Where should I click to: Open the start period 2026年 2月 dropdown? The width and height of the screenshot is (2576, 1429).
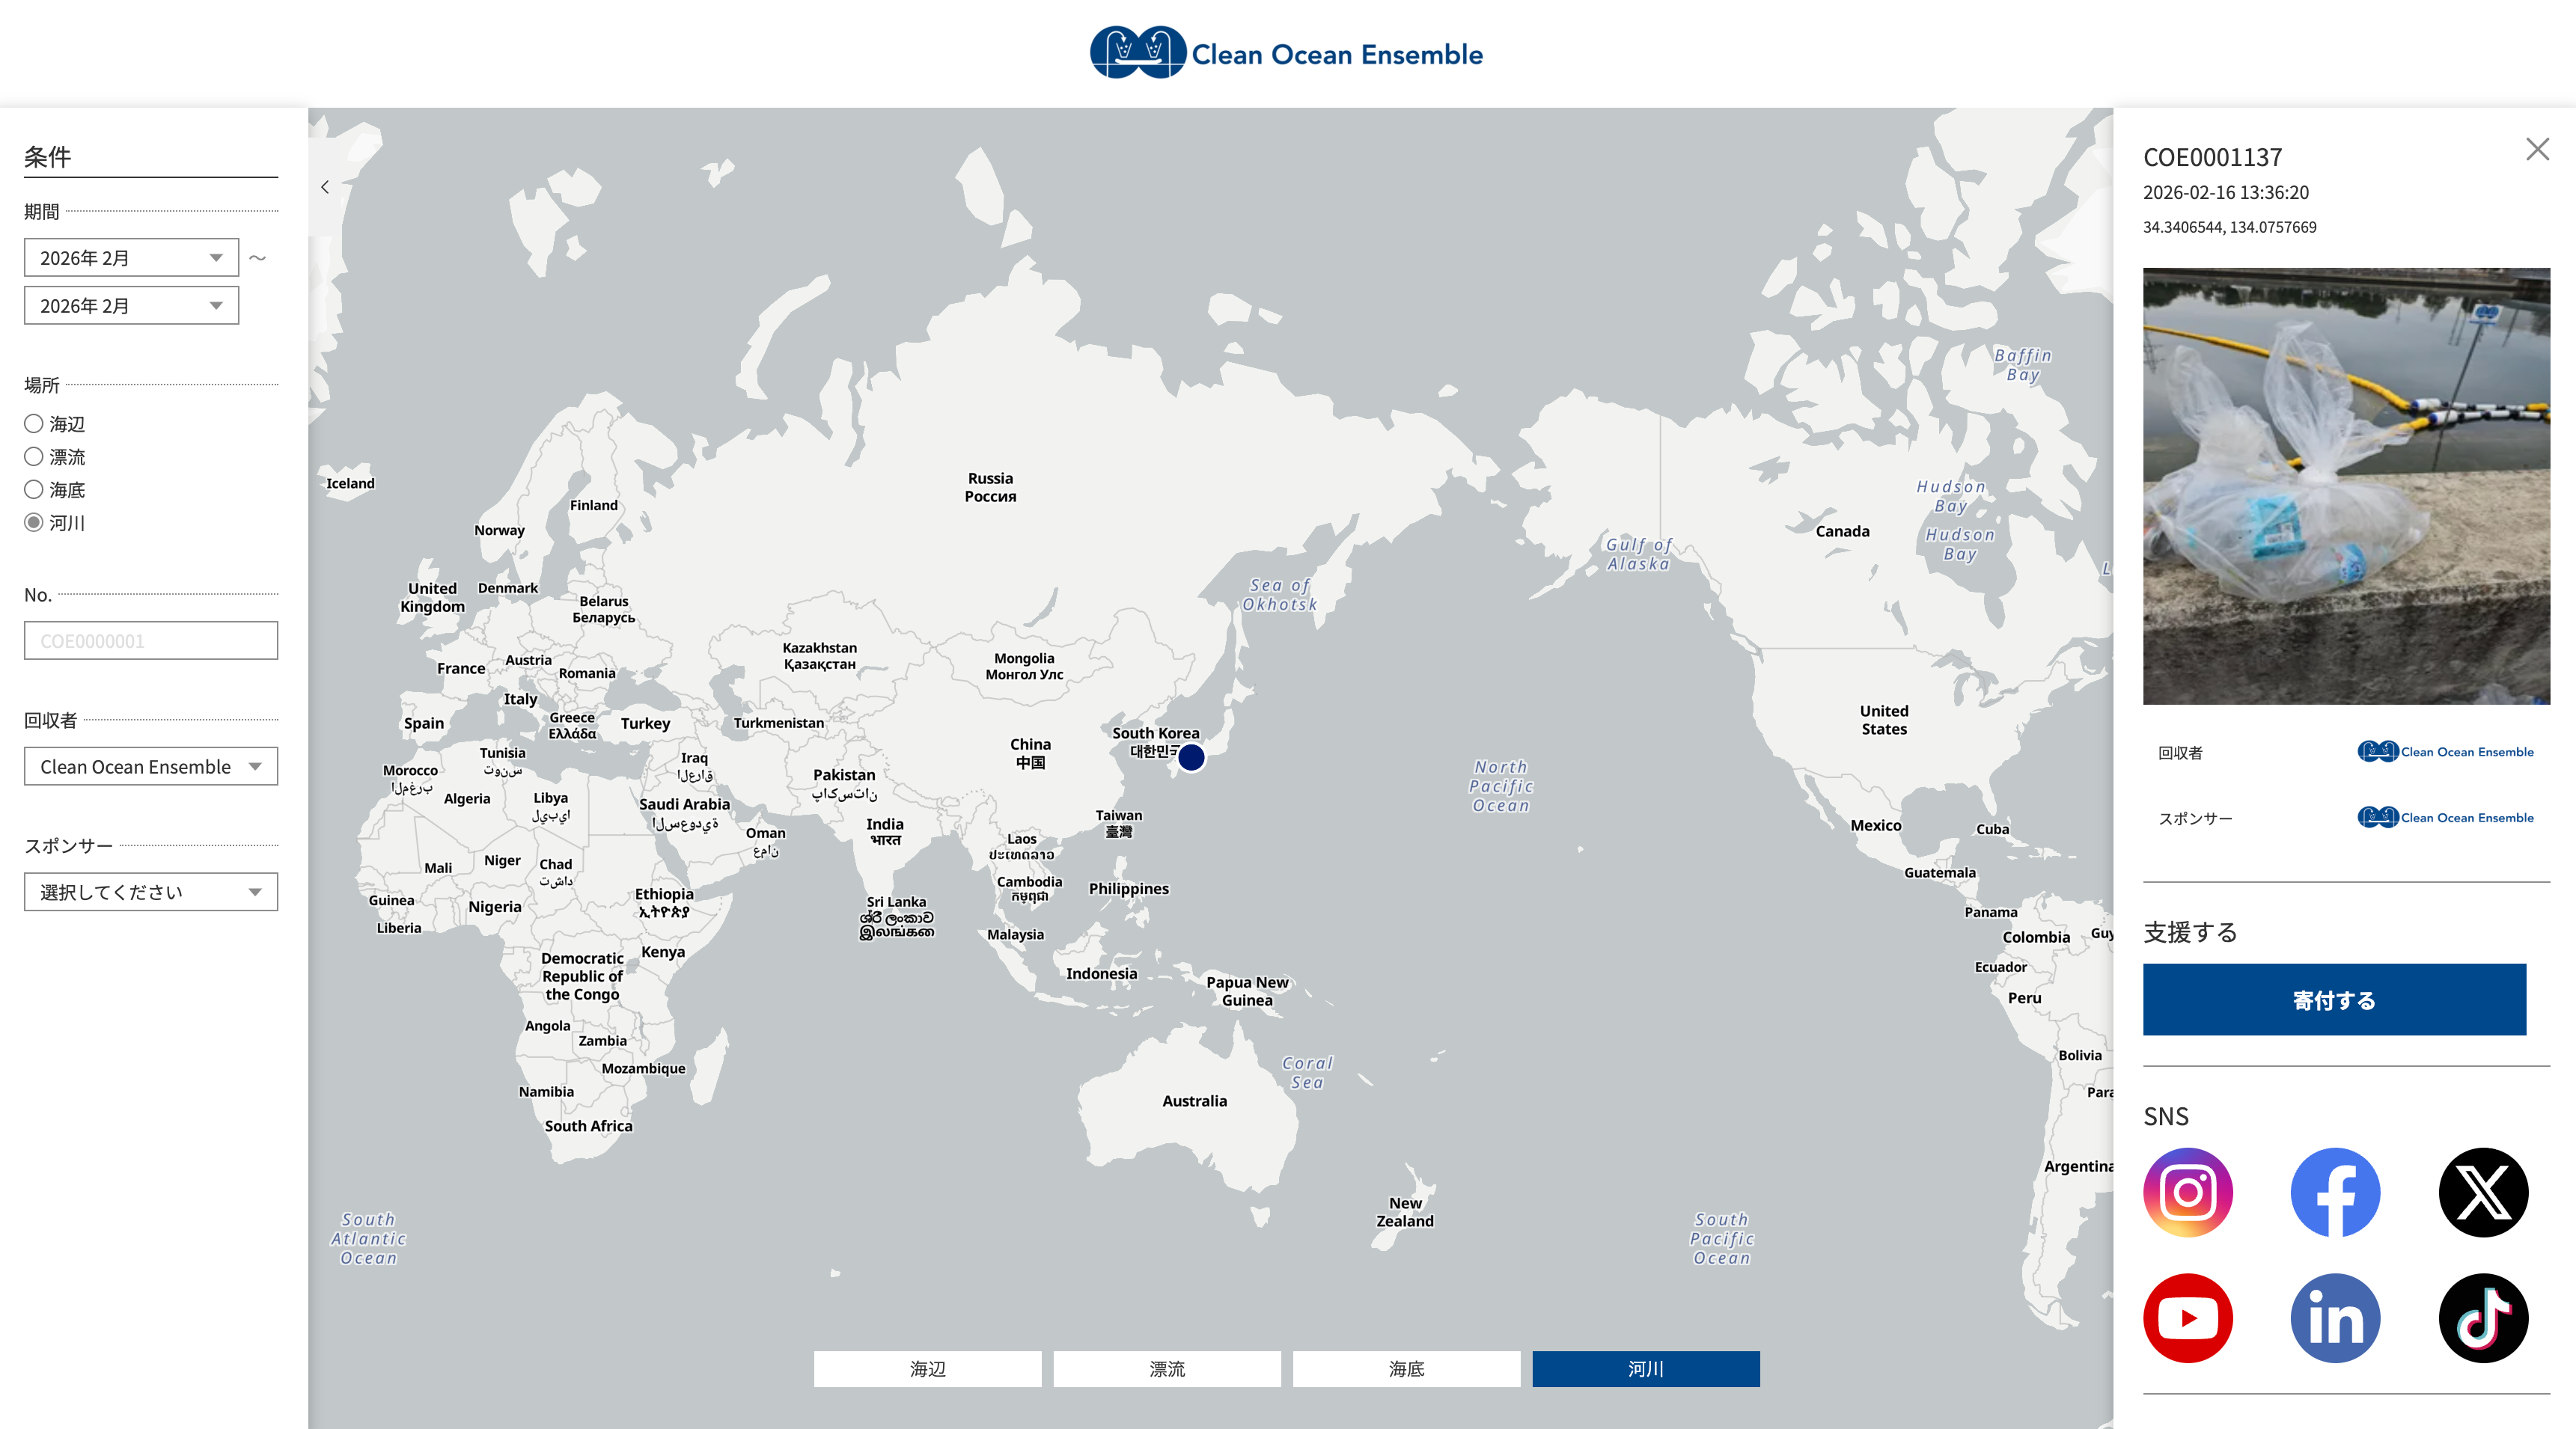click(131, 258)
